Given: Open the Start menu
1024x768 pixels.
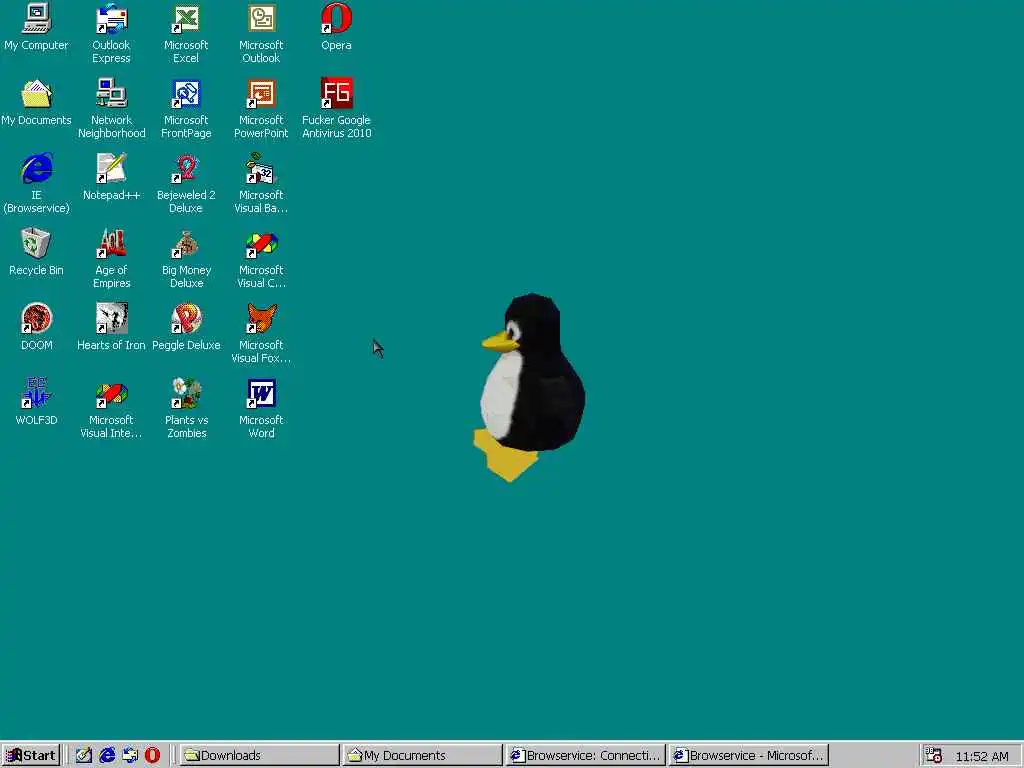Looking at the screenshot, I should click(31, 756).
